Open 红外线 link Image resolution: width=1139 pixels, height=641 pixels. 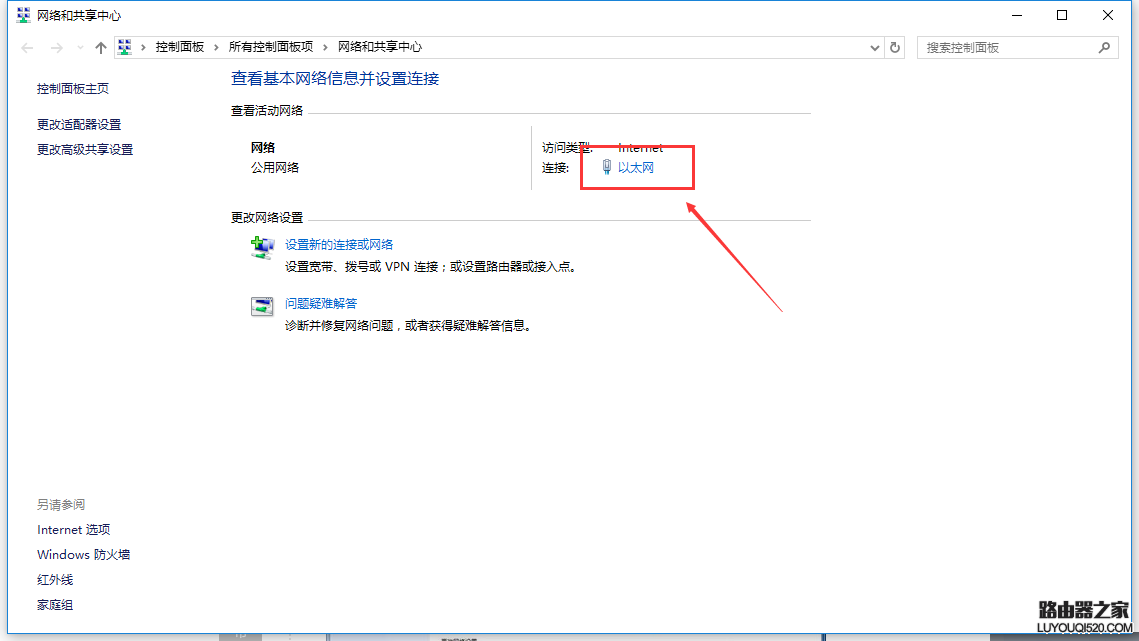click(x=55, y=580)
